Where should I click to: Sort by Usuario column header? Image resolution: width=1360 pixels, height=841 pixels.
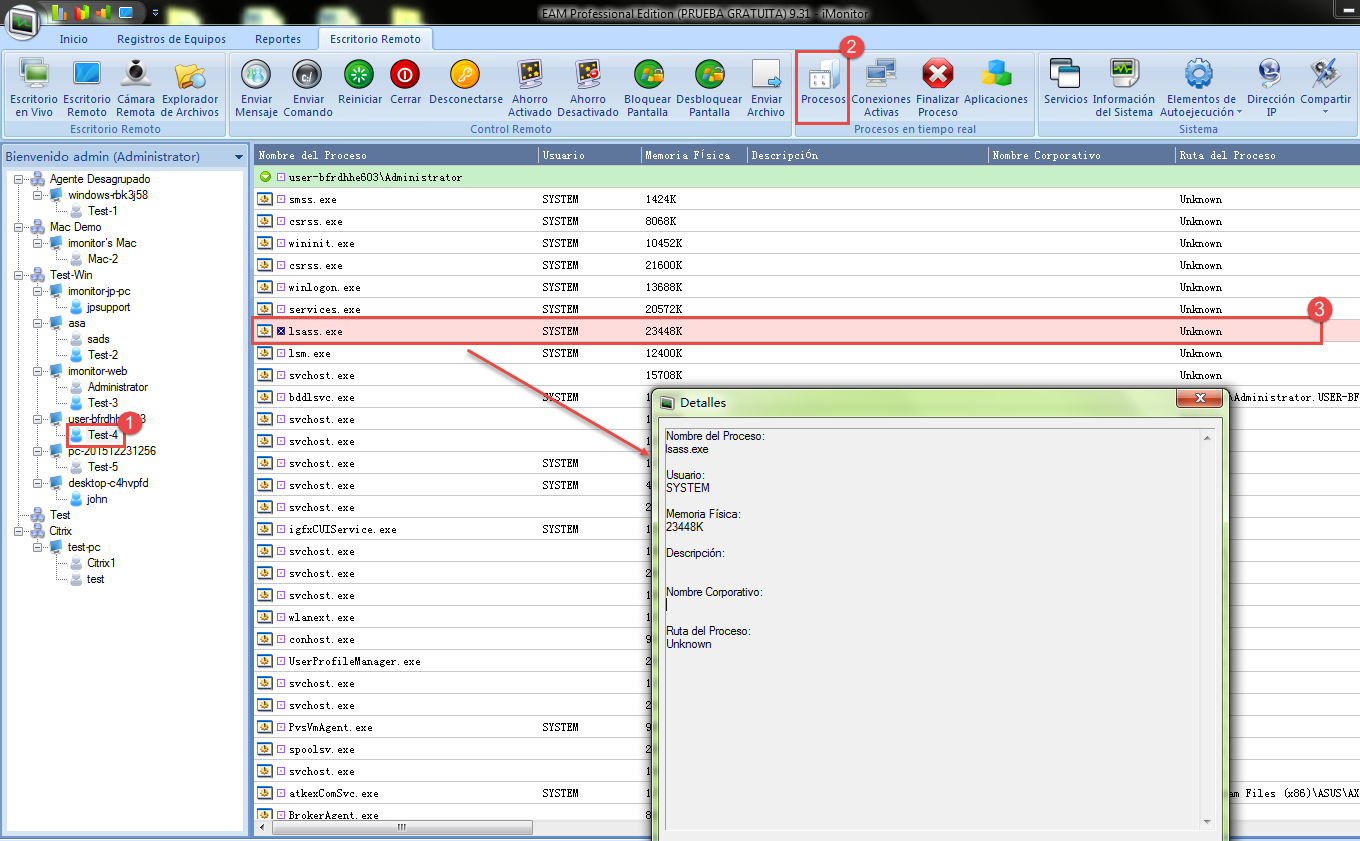(x=590, y=155)
